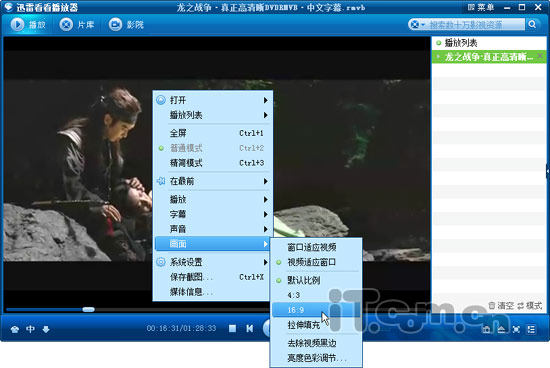Click the 播放 play icon in top toolbar
Screen dimensions: 550x368
point(17,25)
